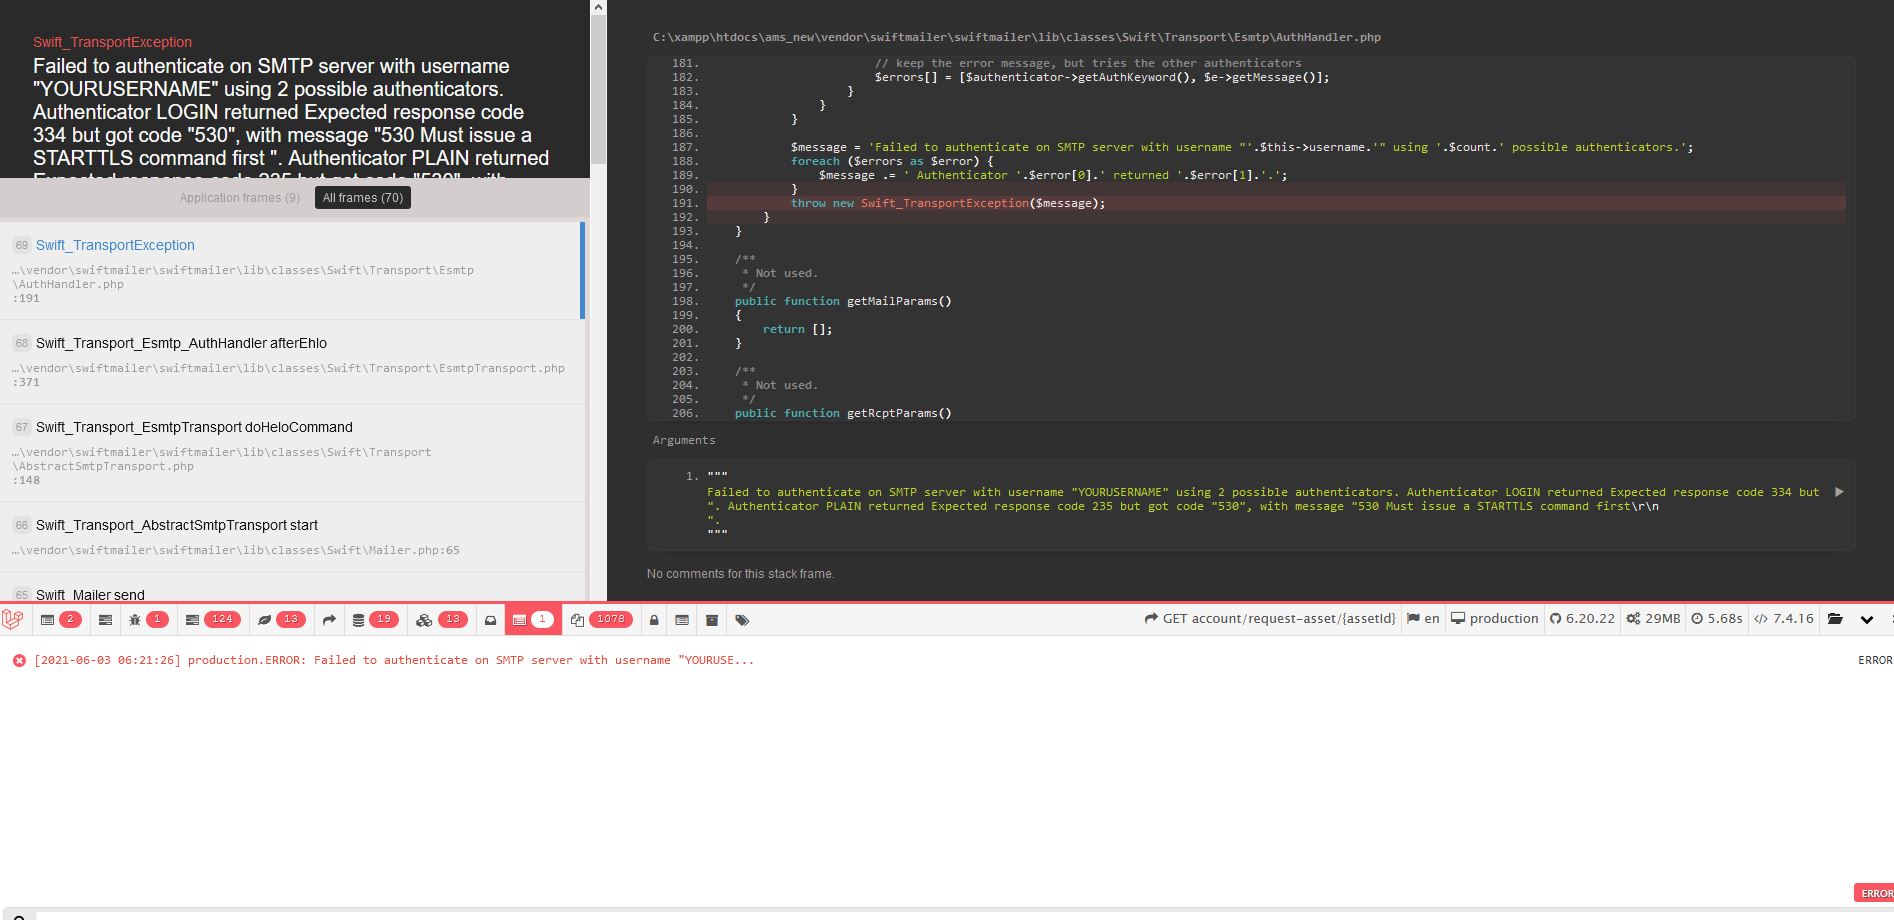Open the folder icon on debugbar right
The height and width of the screenshot is (920, 1894).
pyautogui.click(x=1836, y=620)
